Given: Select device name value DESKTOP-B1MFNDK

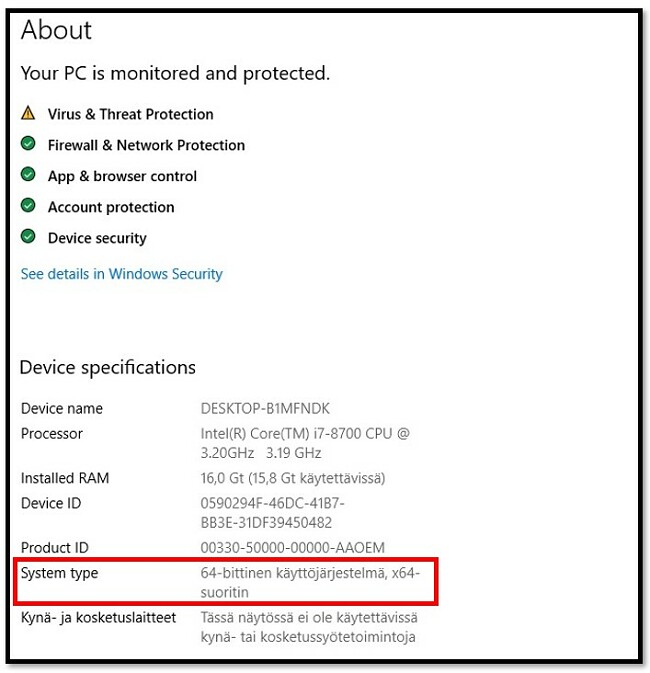Looking at the screenshot, I should coord(265,408).
